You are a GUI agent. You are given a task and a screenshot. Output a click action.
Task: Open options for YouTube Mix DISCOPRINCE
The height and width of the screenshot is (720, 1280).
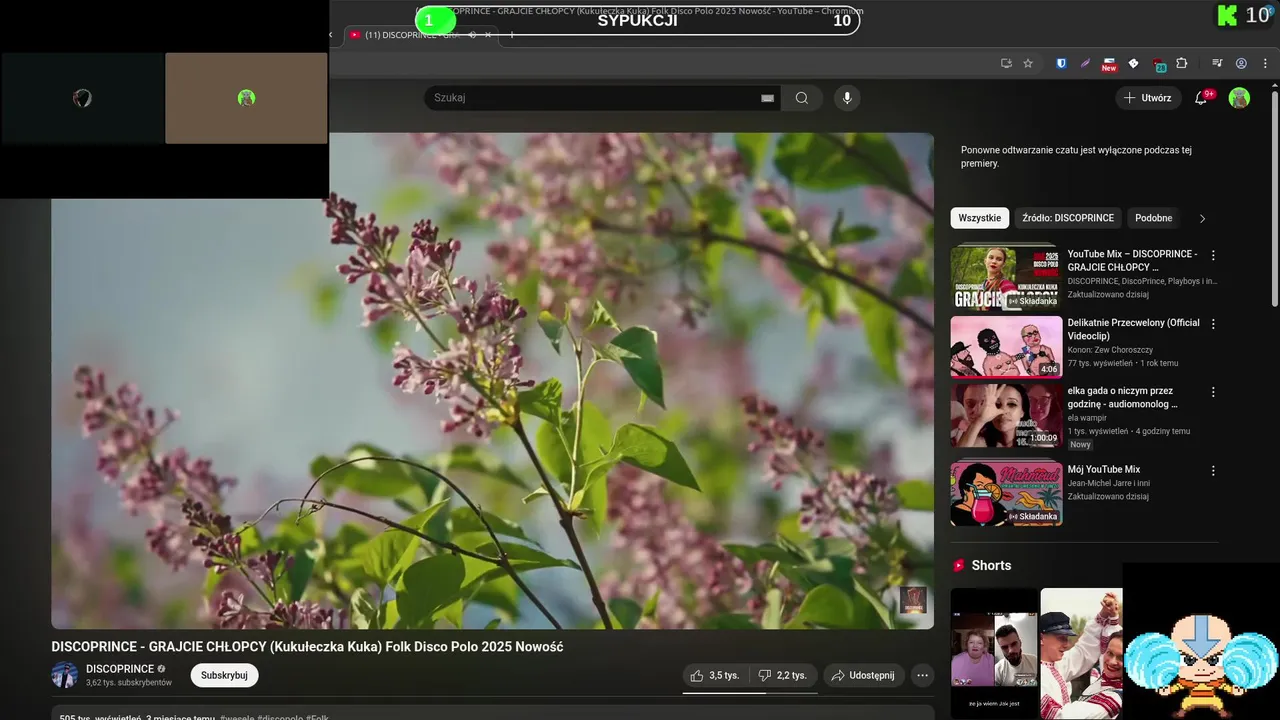point(1213,256)
